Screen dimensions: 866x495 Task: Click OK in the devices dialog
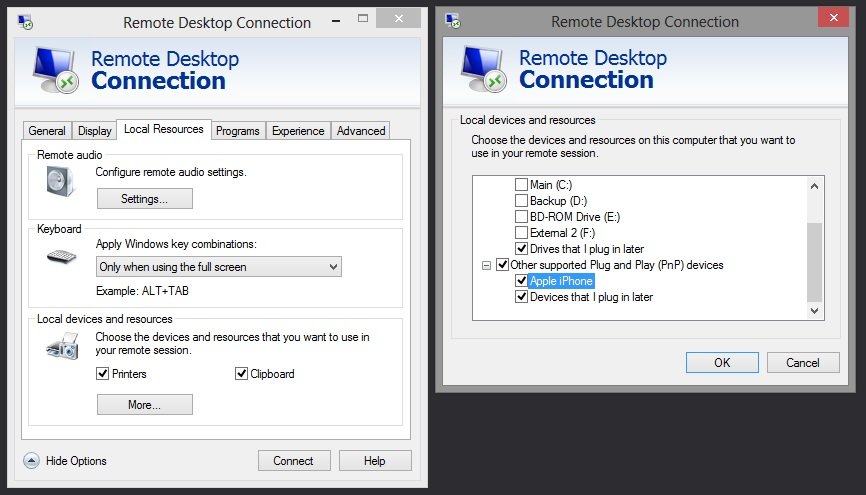[722, 362]
